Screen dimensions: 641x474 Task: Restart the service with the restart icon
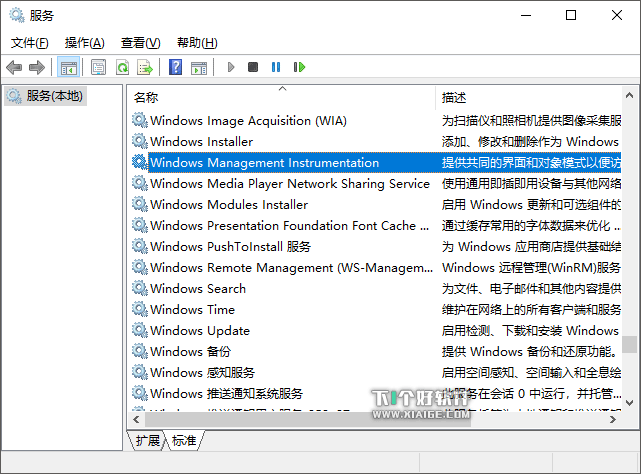point(299,67)
